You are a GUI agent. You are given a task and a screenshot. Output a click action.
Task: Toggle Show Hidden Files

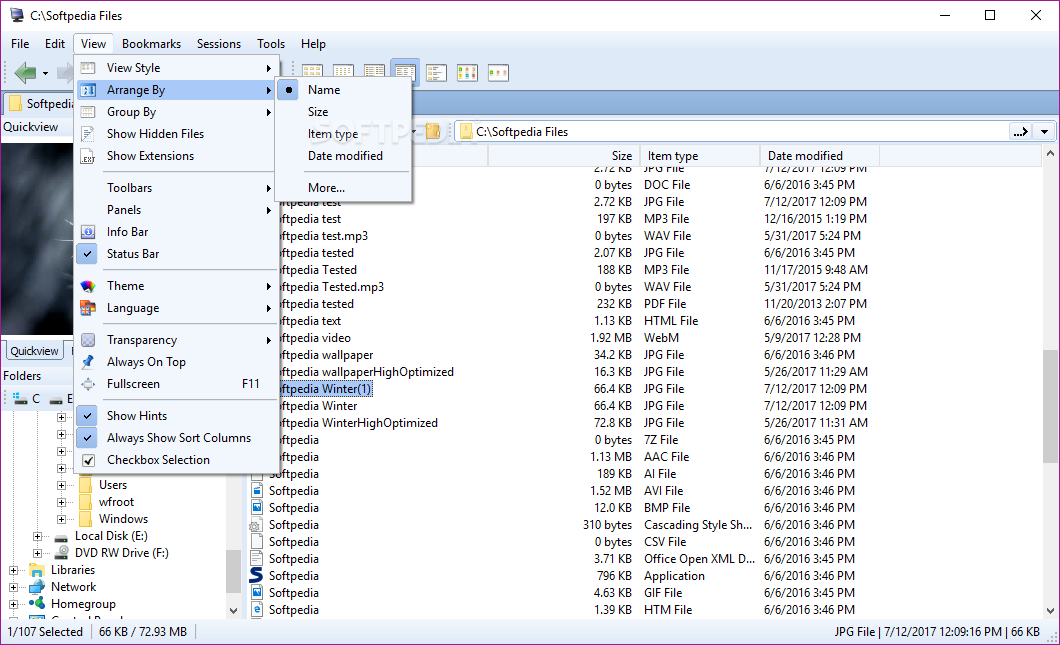click(x=176, y=134)
